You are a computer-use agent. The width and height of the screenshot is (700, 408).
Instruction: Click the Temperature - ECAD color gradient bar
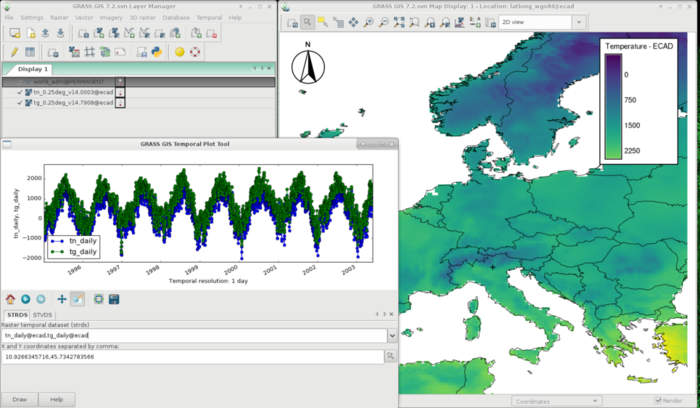click(613, 106)
